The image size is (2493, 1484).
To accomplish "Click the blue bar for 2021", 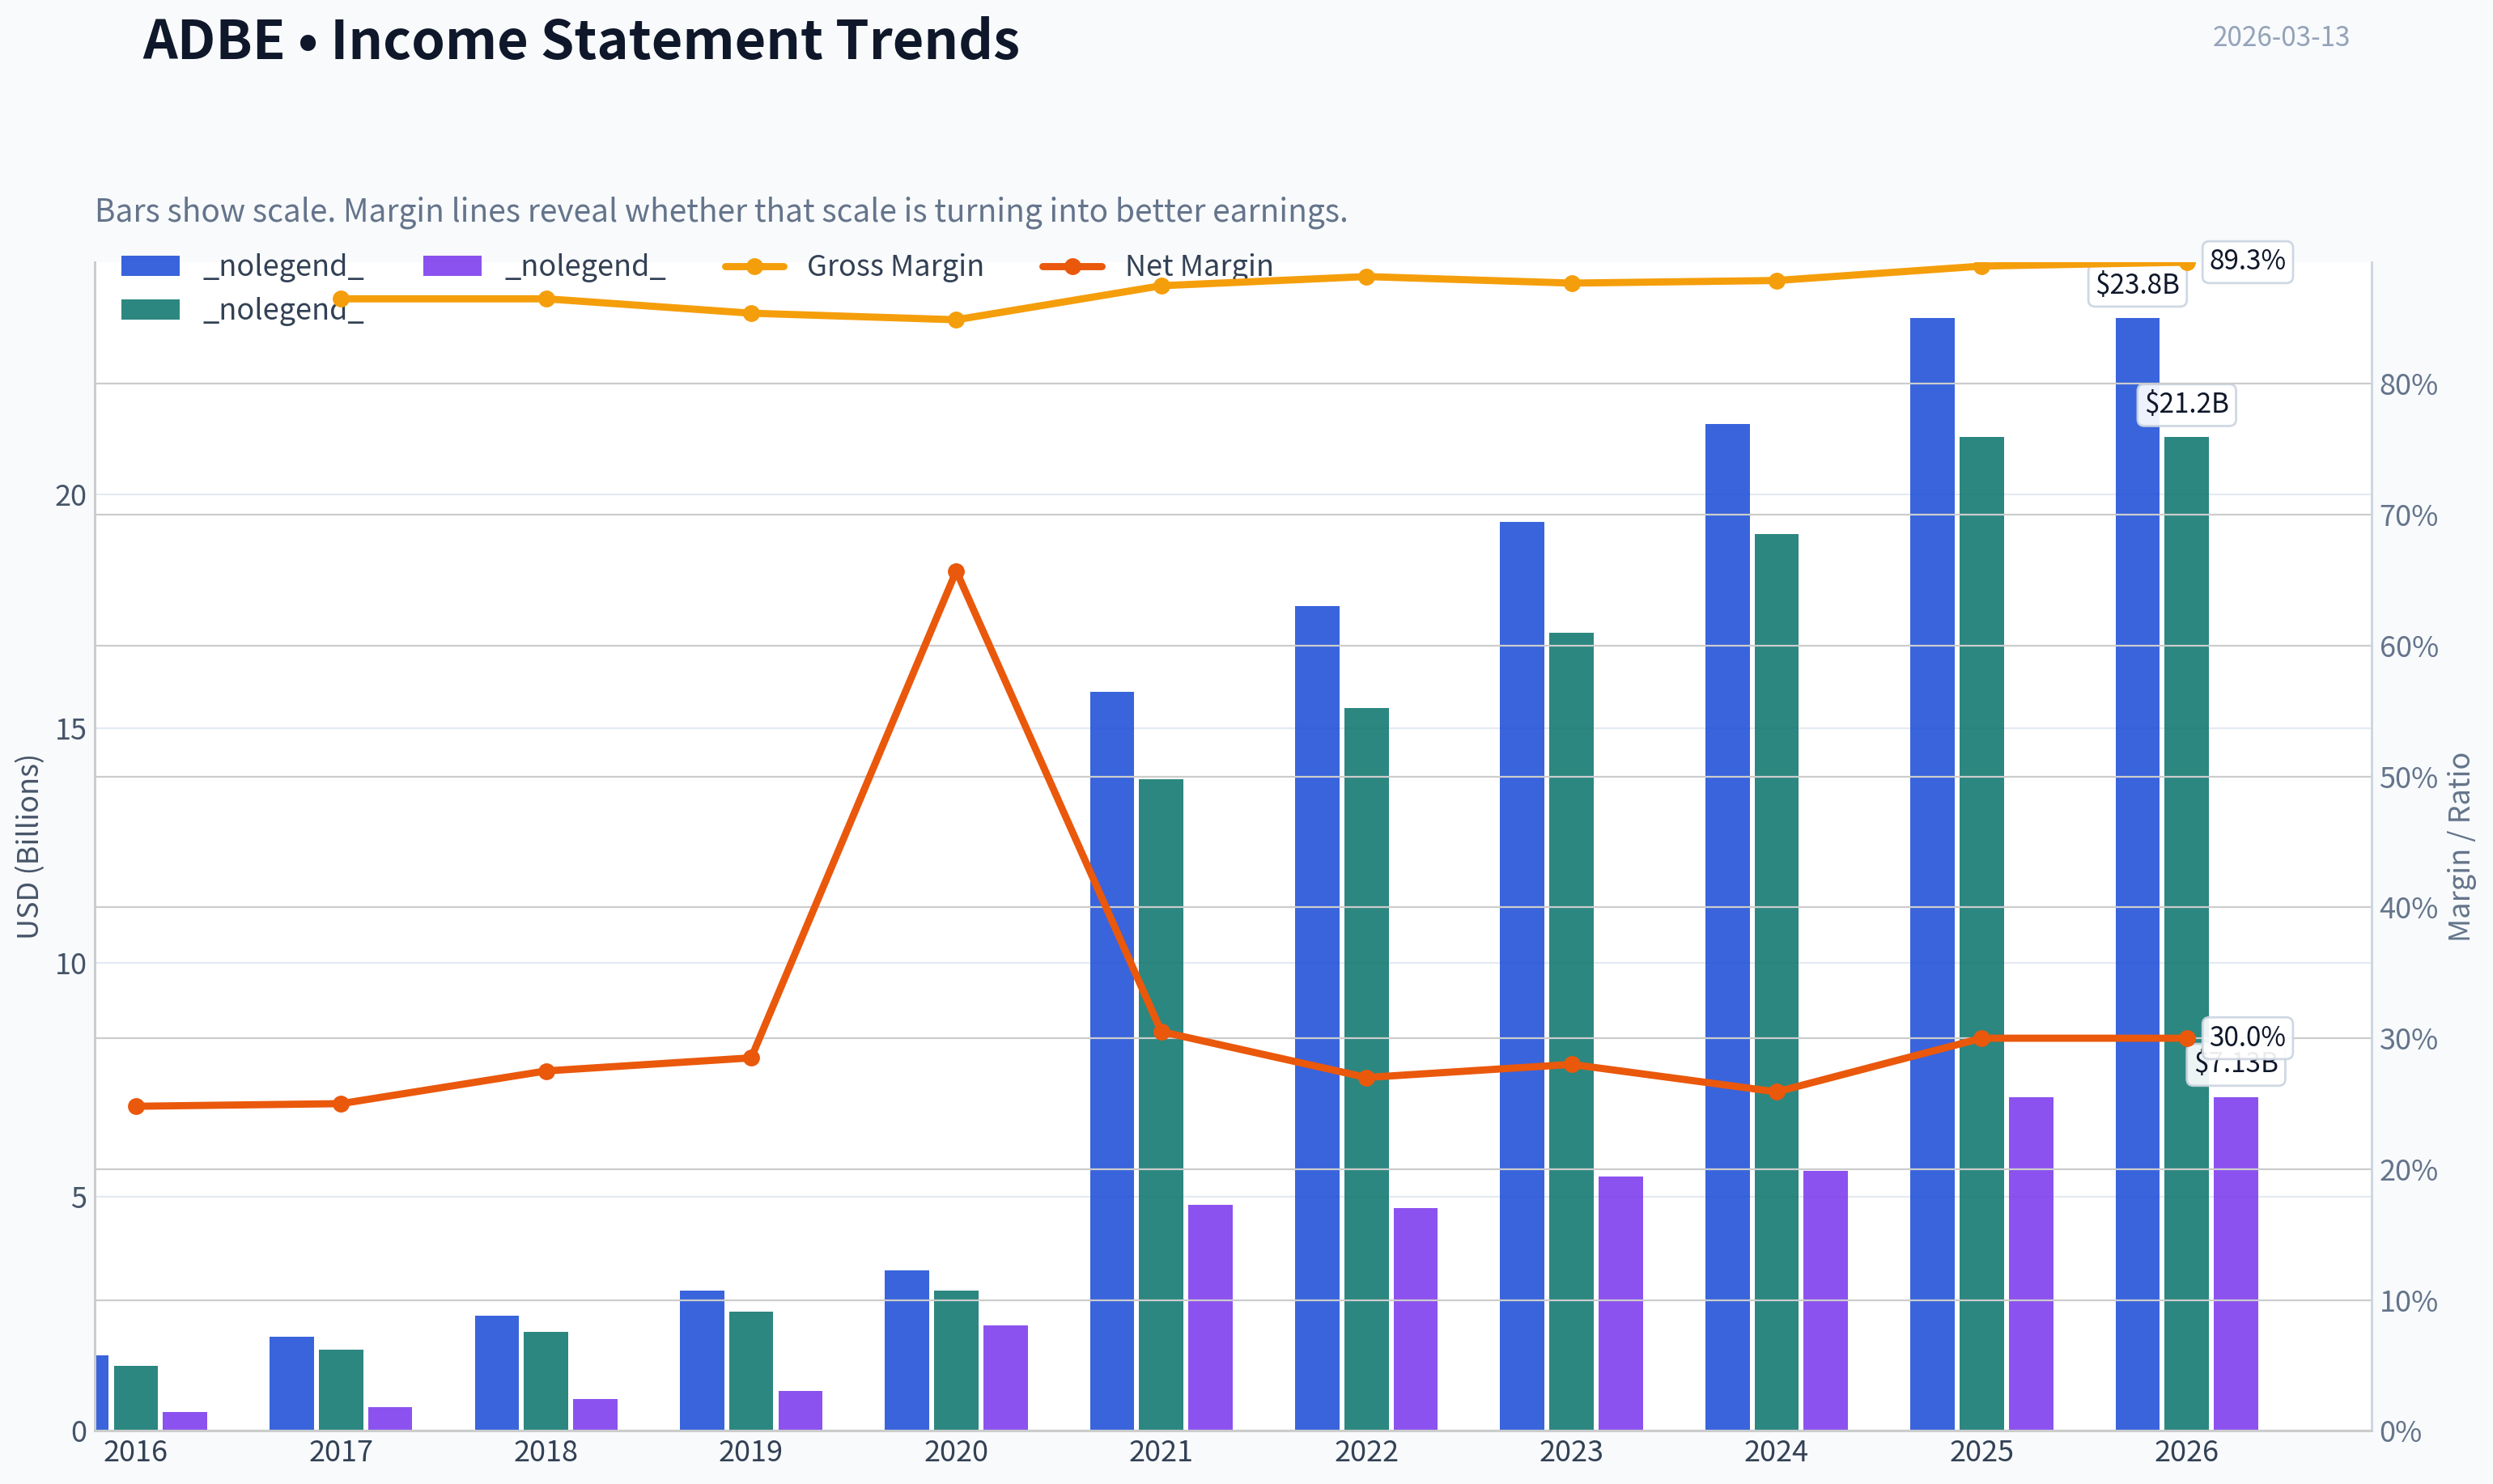I will pos(1112,1061).
